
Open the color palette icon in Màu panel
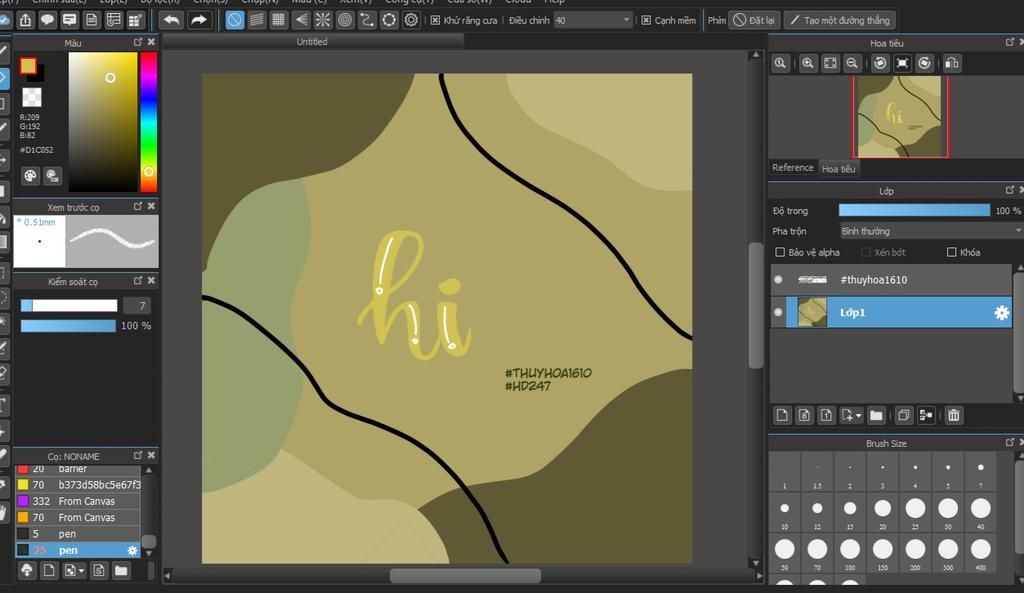click(30, 176)
